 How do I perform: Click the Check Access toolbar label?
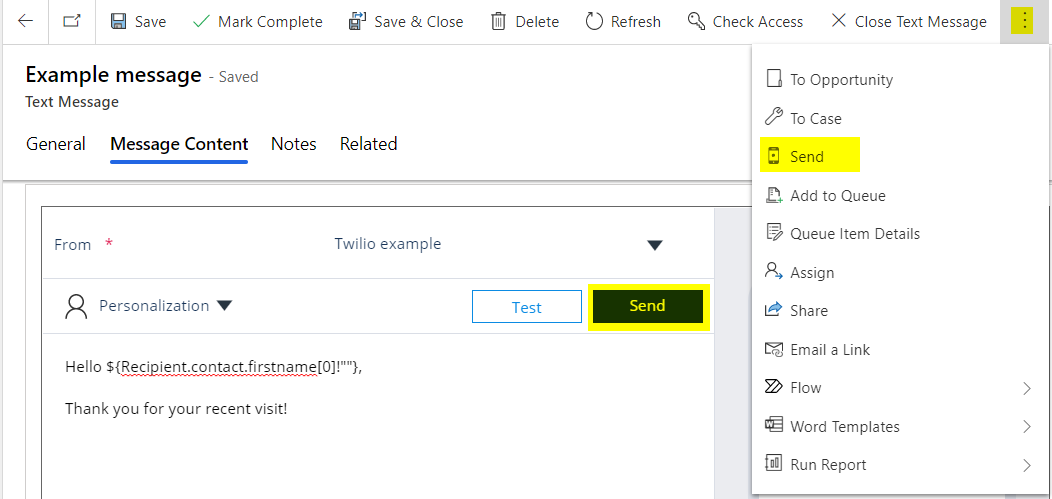[757, 21]
